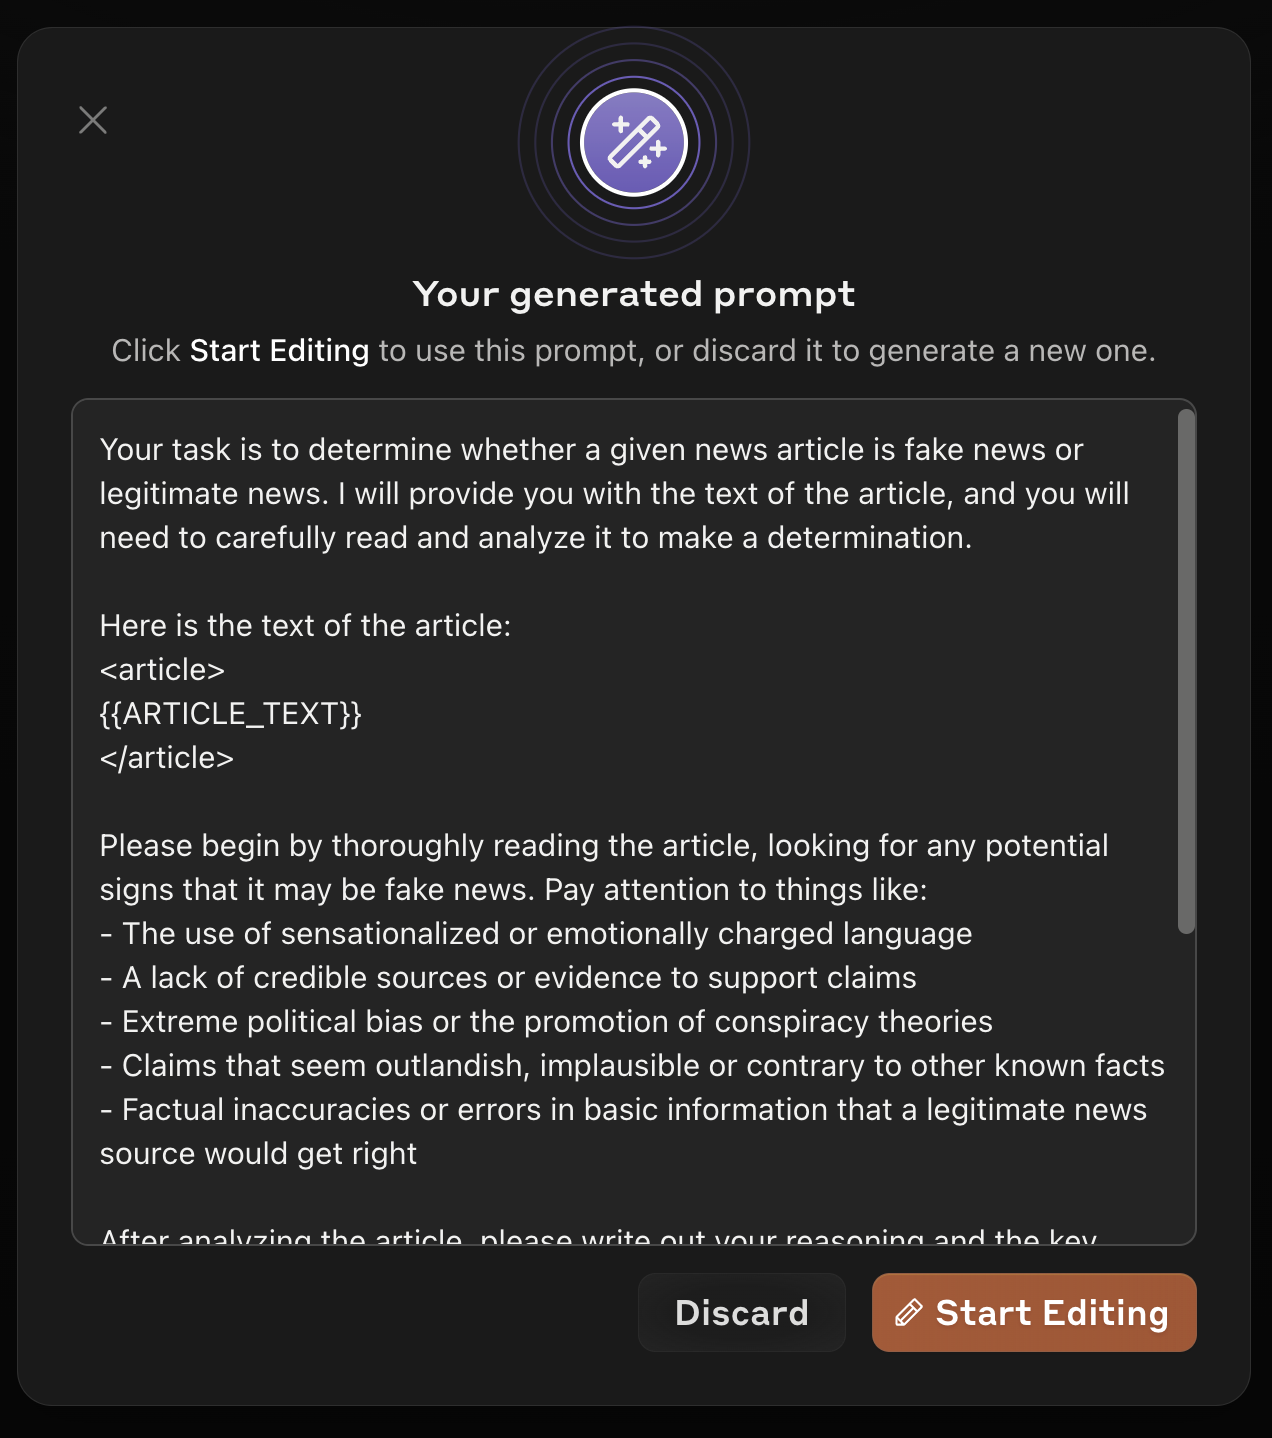
Task: Click the closing </article> tag line
Action: pos(167,758)
